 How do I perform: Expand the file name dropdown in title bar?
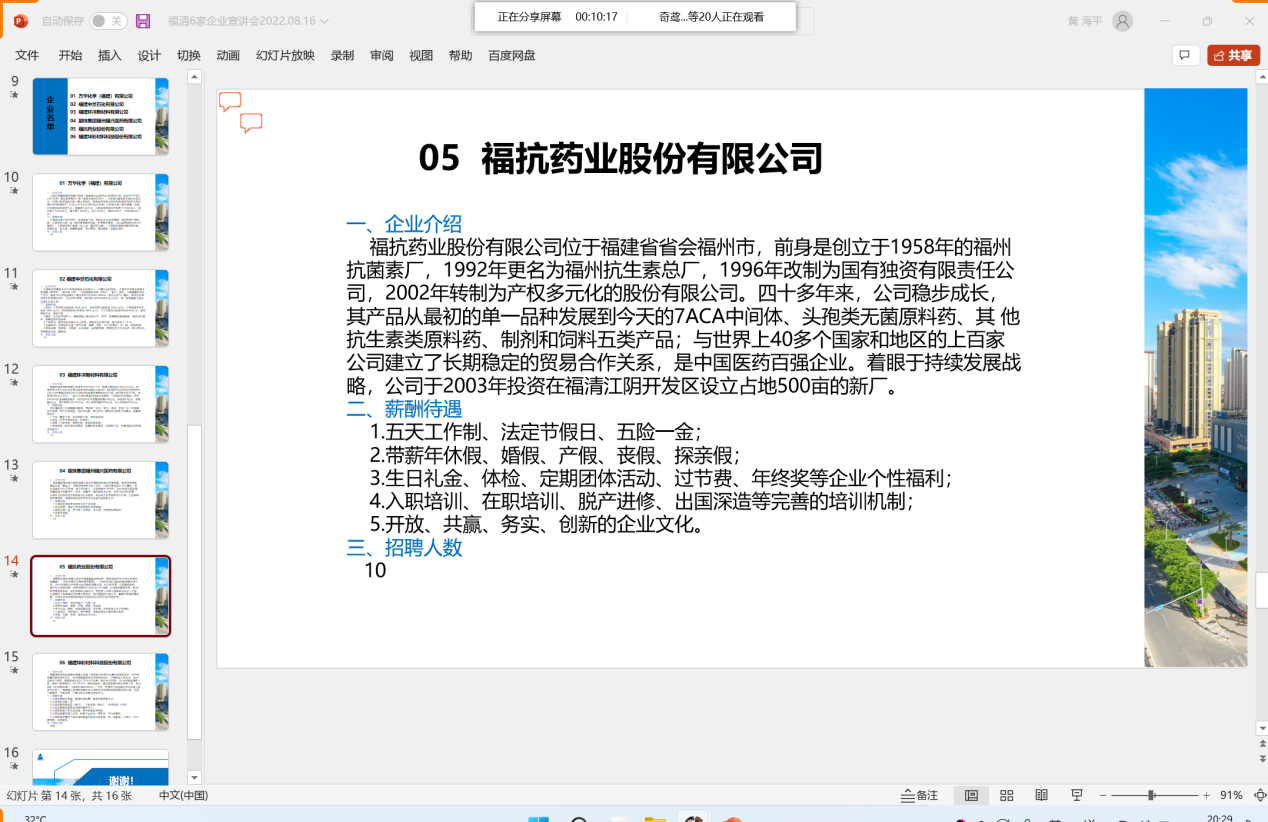click(323, 21)
